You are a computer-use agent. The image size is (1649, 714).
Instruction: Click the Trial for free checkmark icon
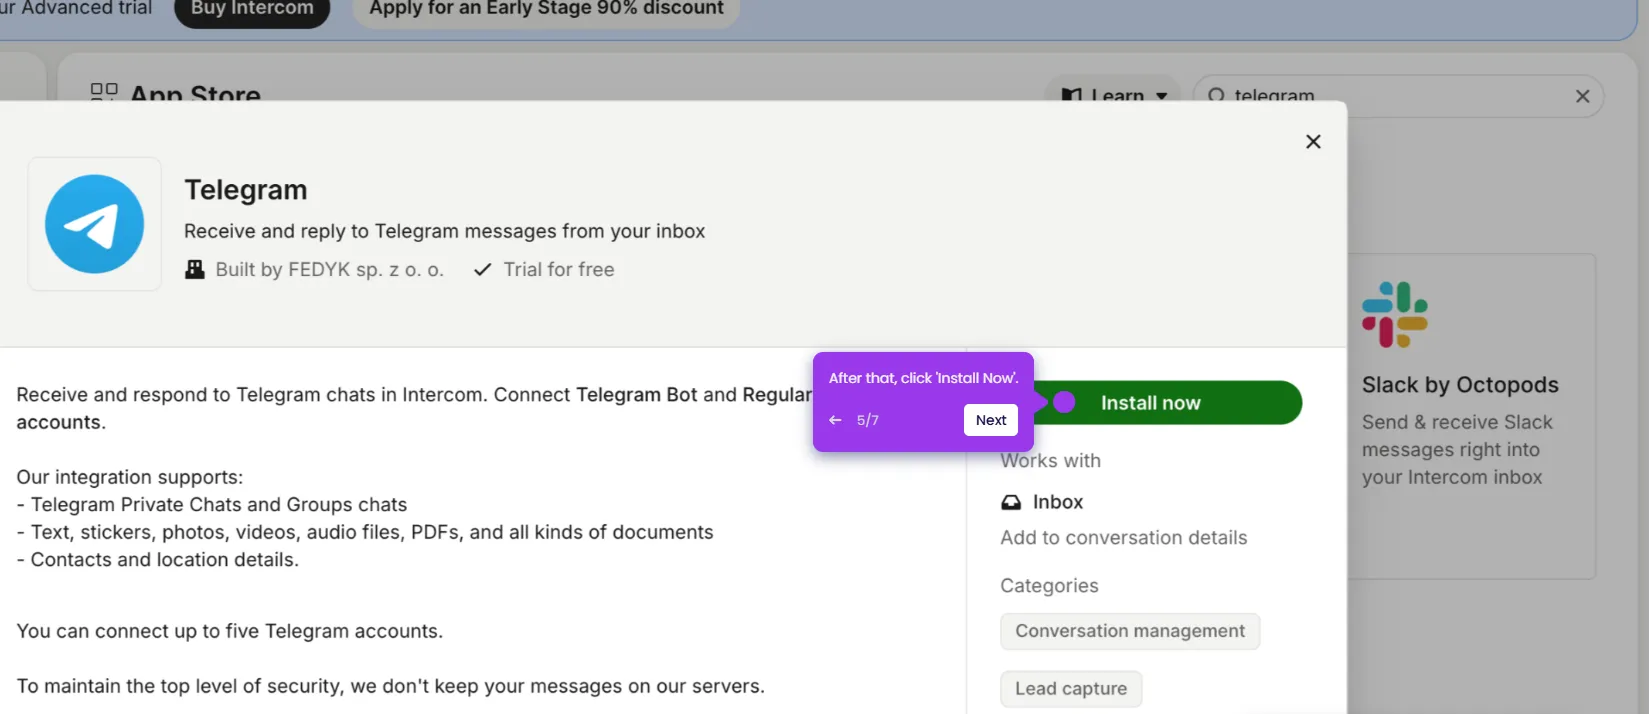tap(482, 269)
